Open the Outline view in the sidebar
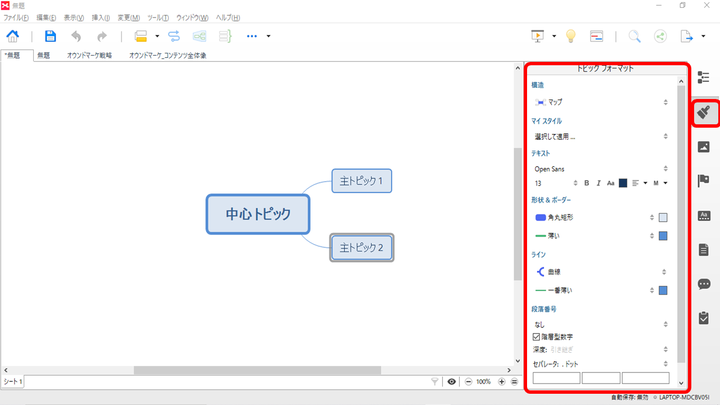This screenshot has width=720, height=405. coord(703,78)
